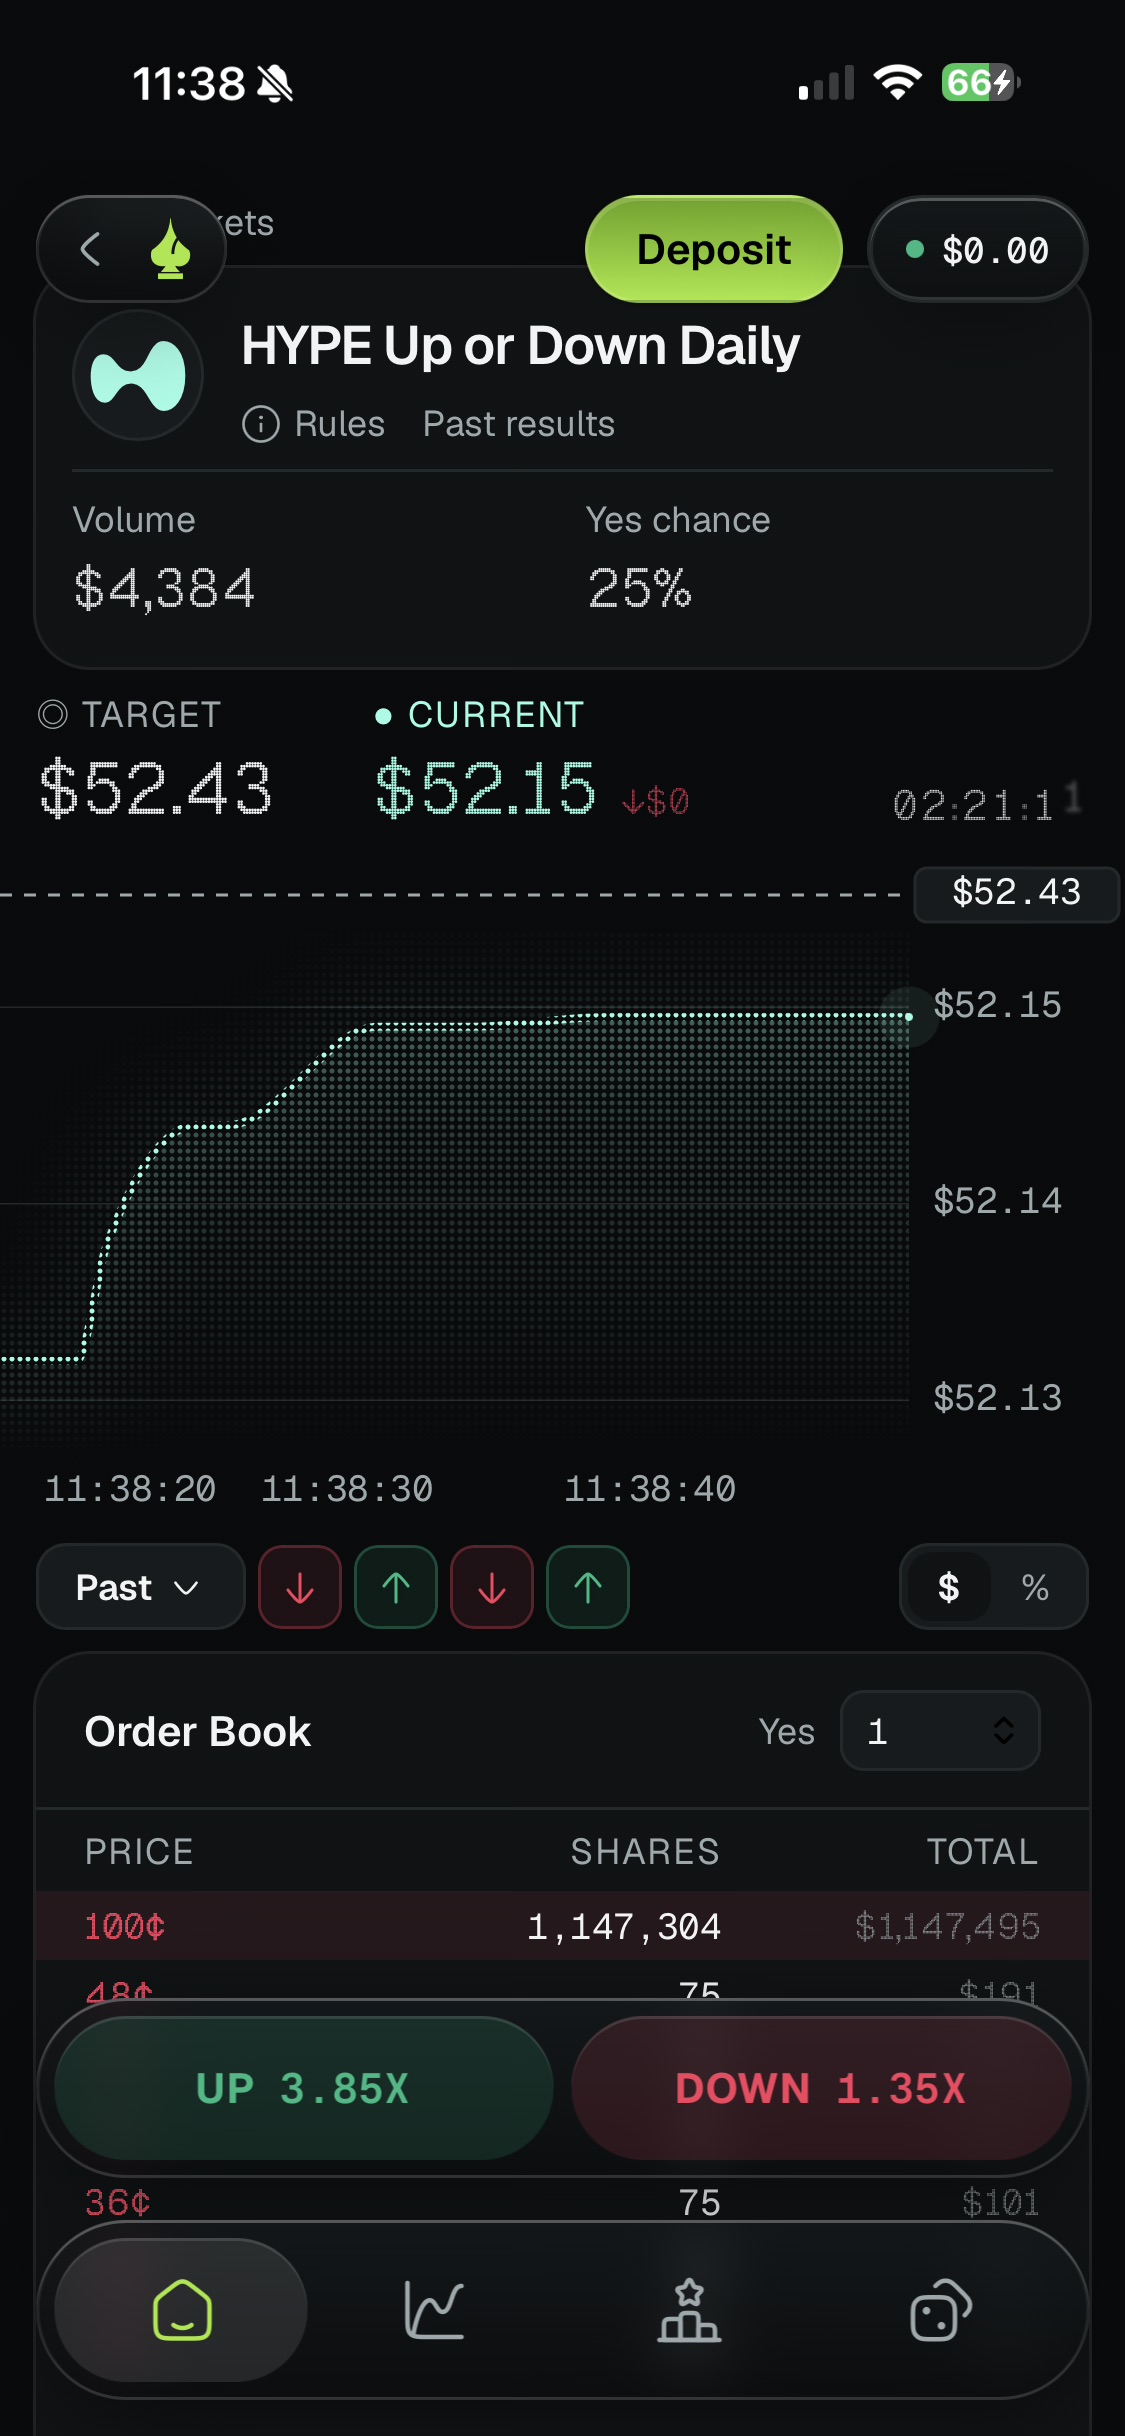This screenshot has height=2436, width=1125.
Task: Click the $52.43 target price marker on chart
Action: coord(1016,893)
